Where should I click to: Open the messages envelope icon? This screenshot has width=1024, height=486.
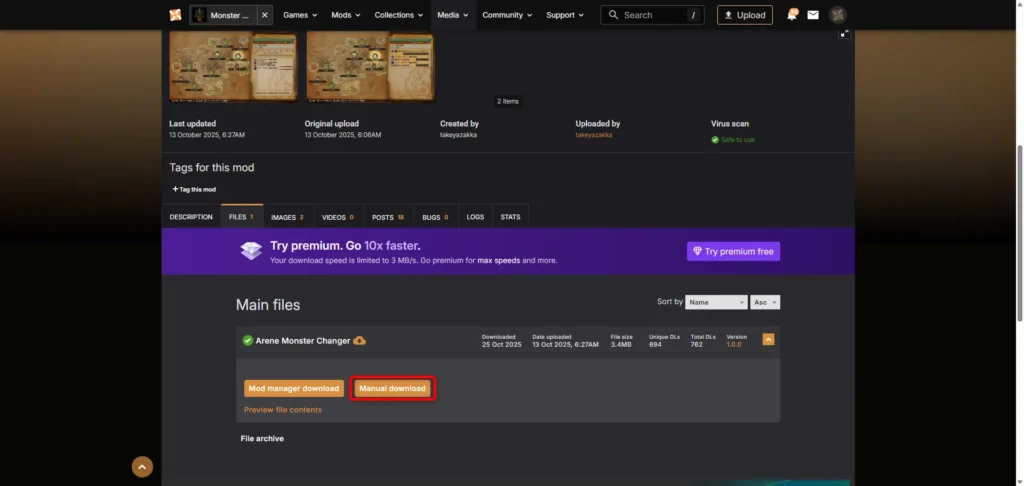(813, 15)
